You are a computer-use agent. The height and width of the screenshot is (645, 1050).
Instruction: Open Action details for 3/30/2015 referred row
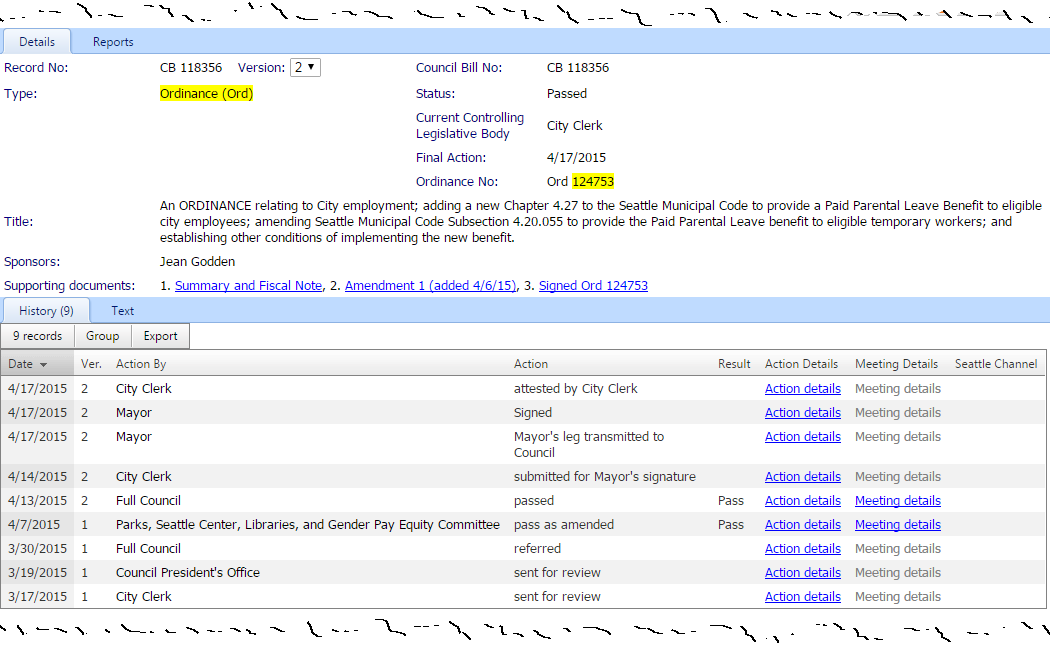pos(802,549)
